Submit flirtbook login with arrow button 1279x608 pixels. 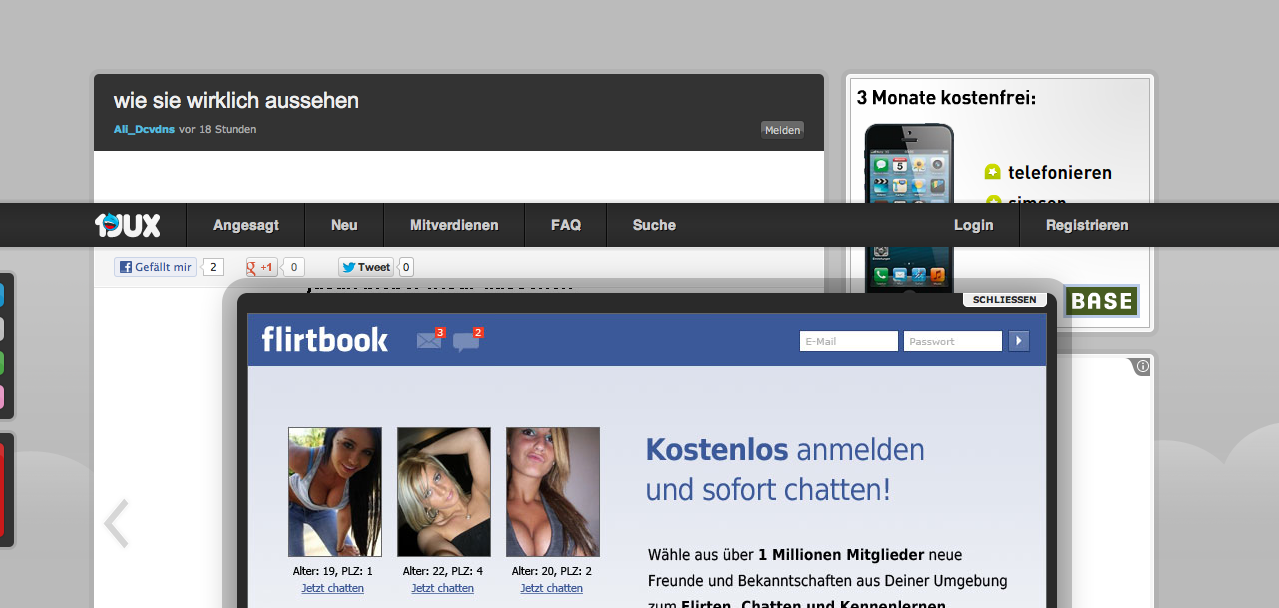pyautogui.click(x=1018, y=341)
